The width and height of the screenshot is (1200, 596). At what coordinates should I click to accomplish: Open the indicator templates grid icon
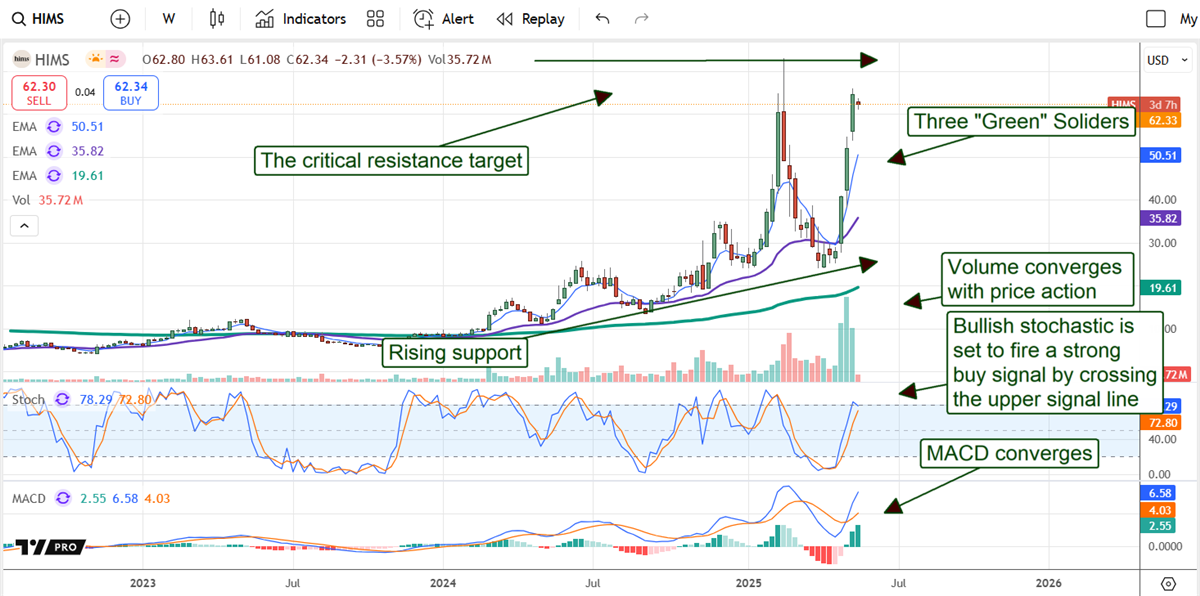click(376, 19)
